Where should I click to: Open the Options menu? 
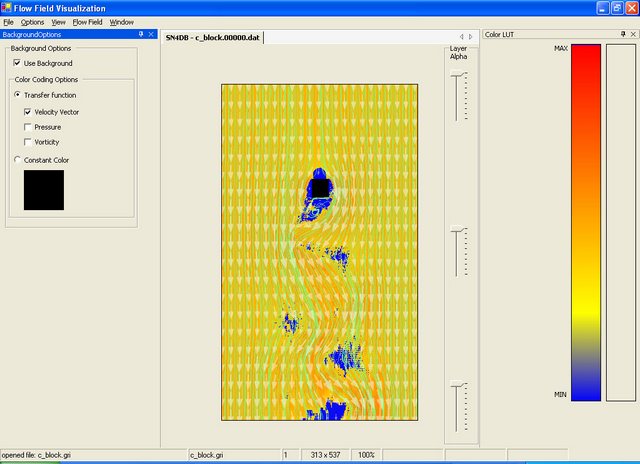[32, 21]
